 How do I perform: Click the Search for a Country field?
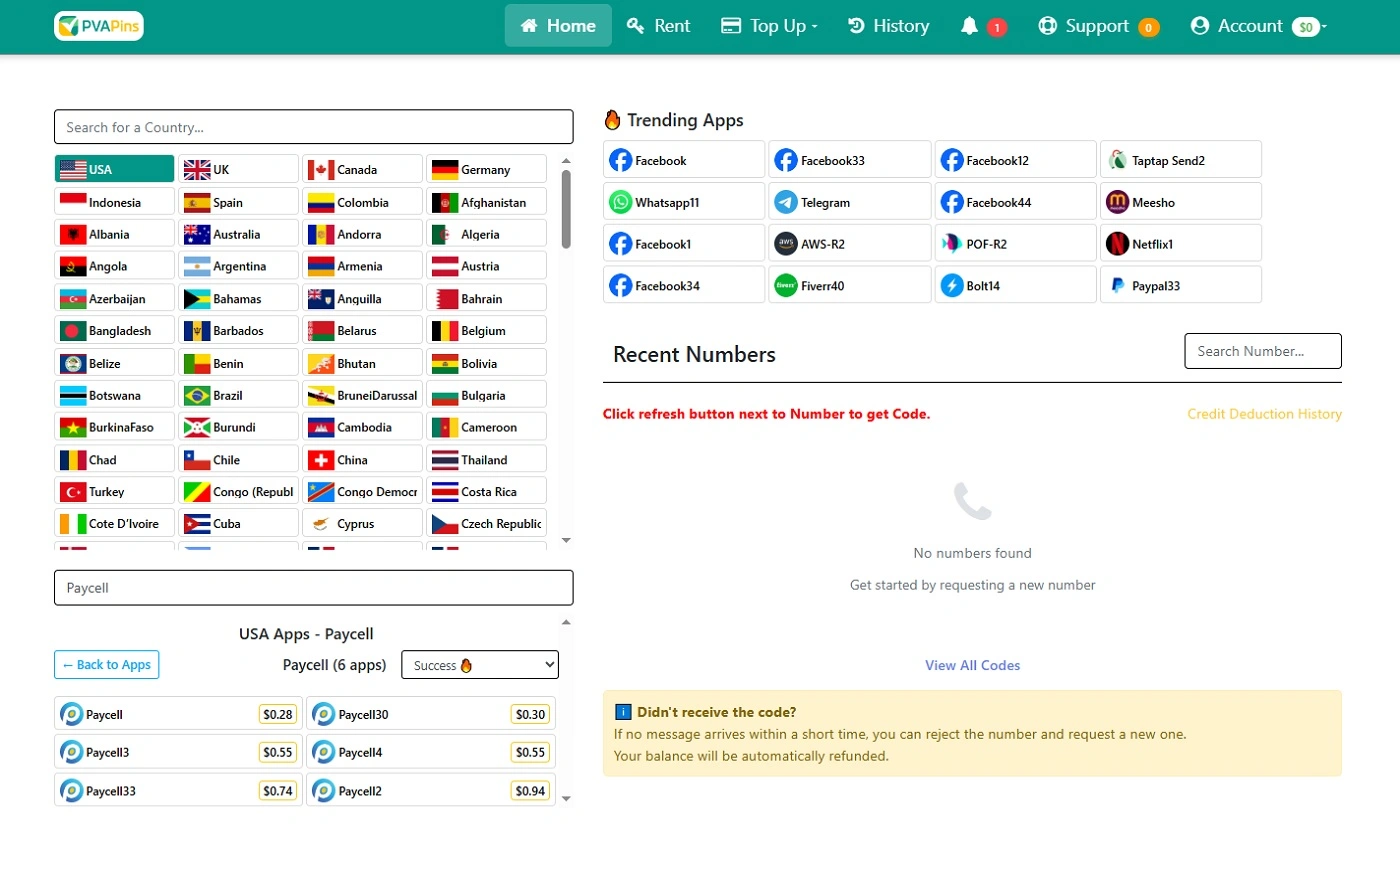point(314,127)
